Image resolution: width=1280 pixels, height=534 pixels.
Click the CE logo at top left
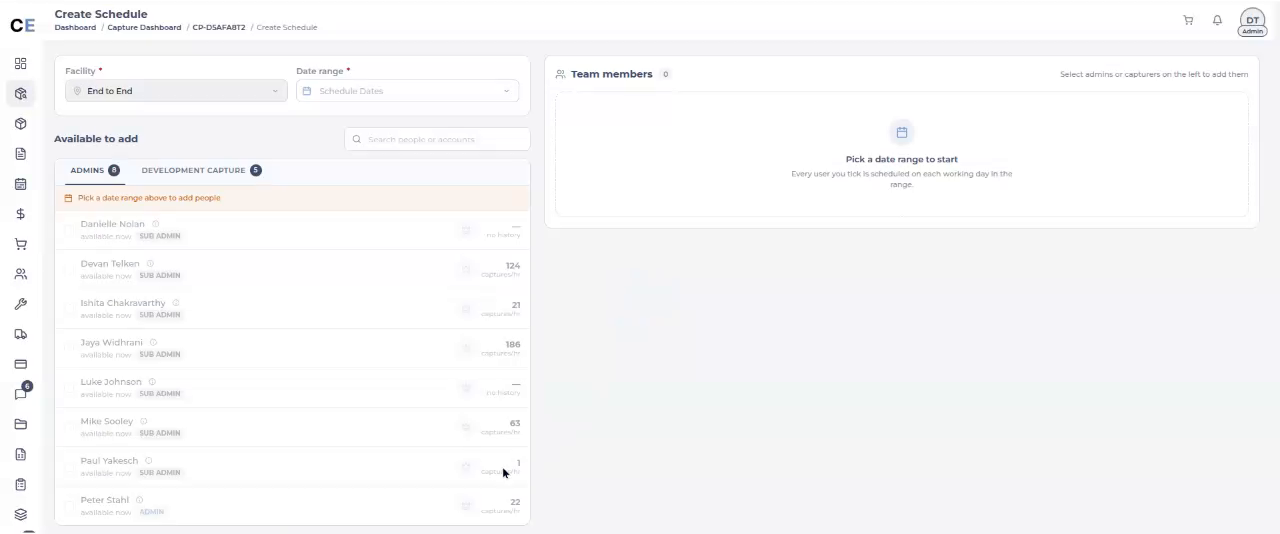(x=22, y=27)
